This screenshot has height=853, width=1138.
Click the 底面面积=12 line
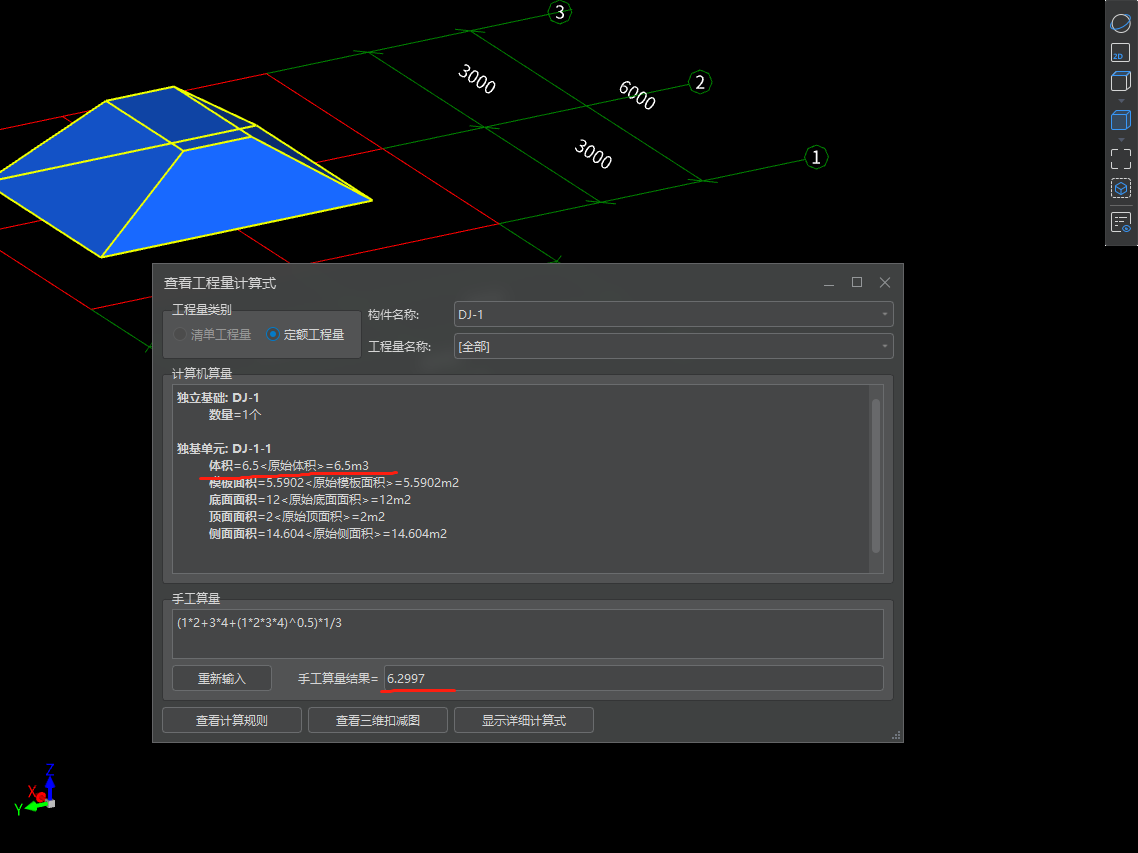(310, 499)
